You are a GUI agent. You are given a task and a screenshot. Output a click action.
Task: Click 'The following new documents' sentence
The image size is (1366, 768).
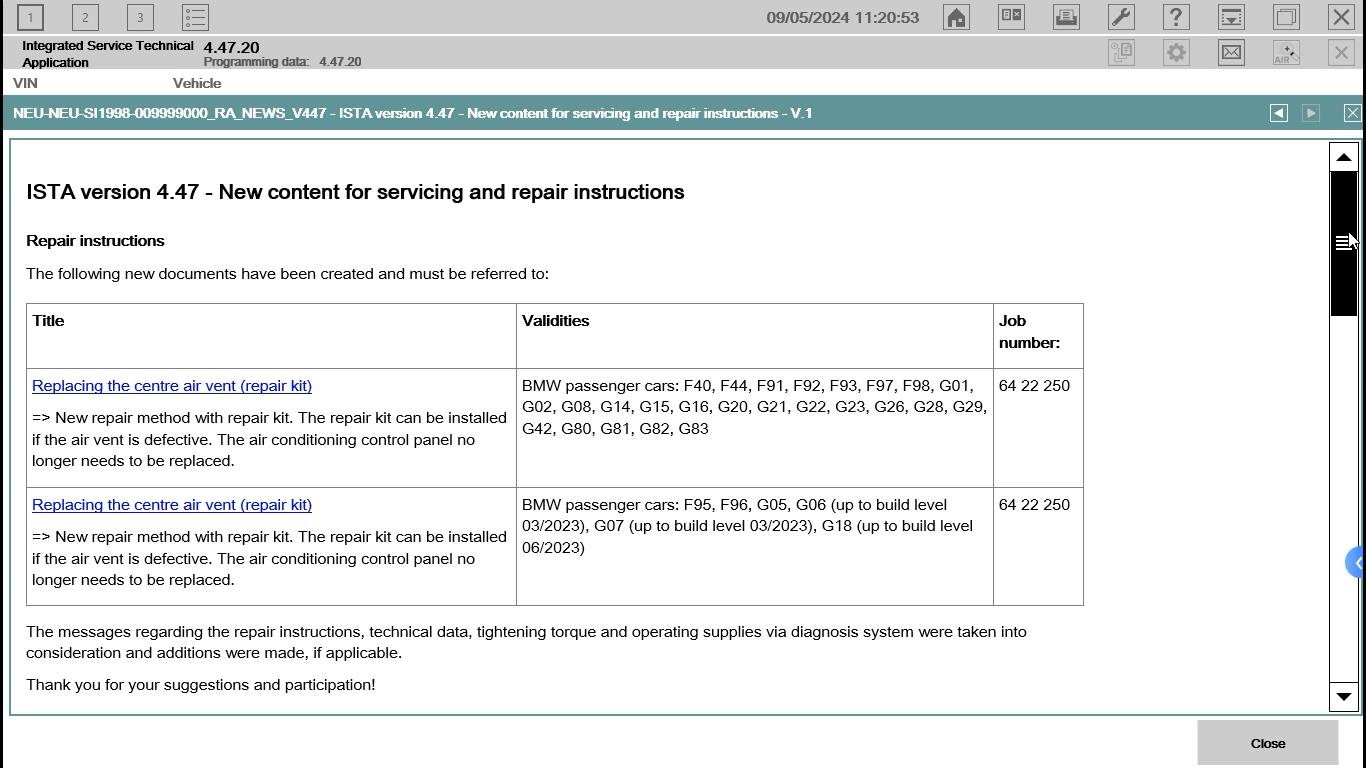[287, 274]
